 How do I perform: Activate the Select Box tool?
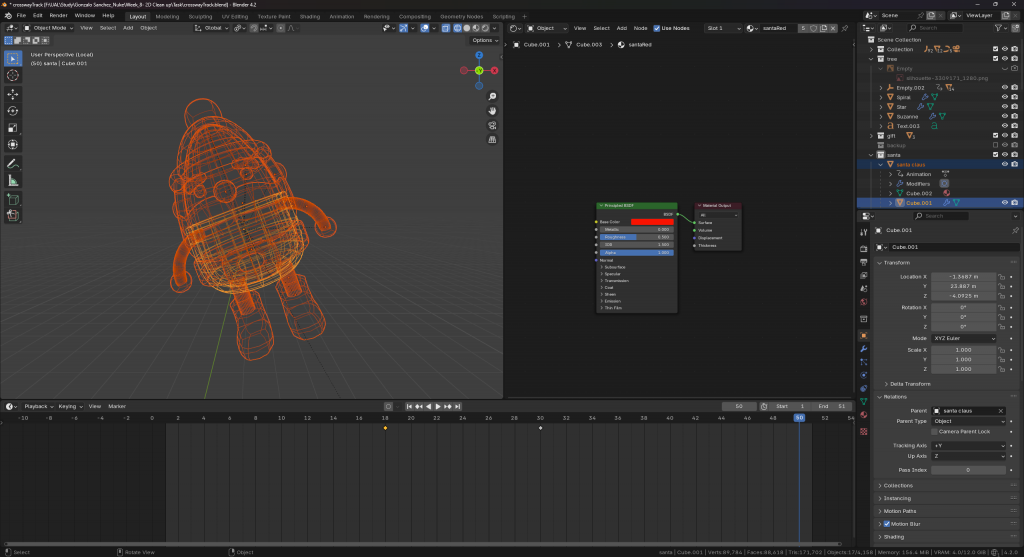12,59
